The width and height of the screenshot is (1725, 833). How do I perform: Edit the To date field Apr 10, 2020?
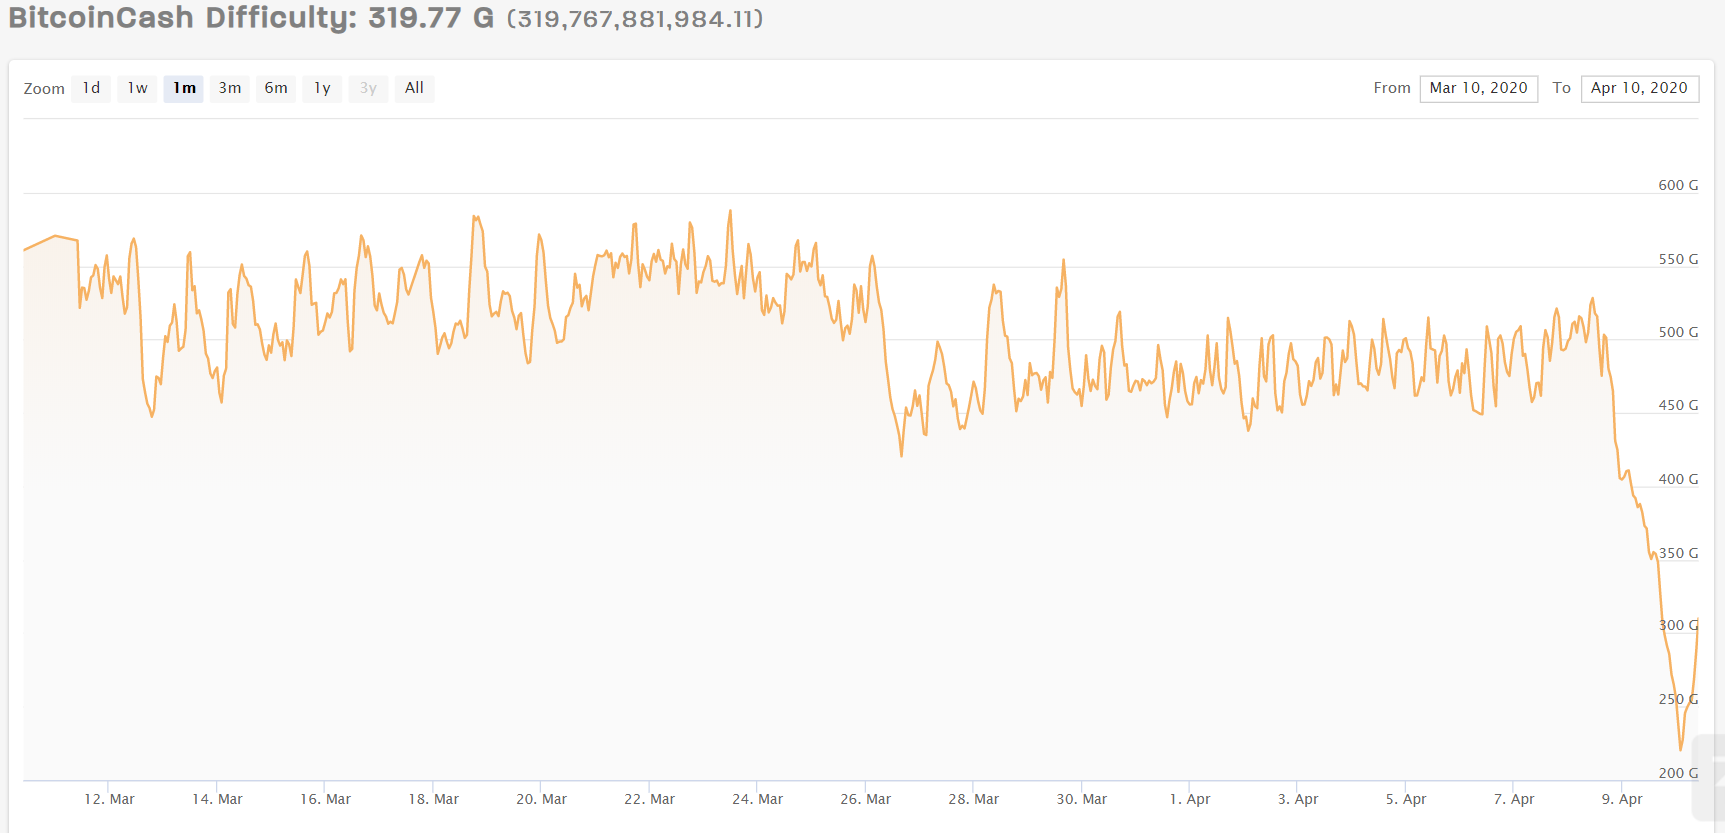coord(1640,88)
